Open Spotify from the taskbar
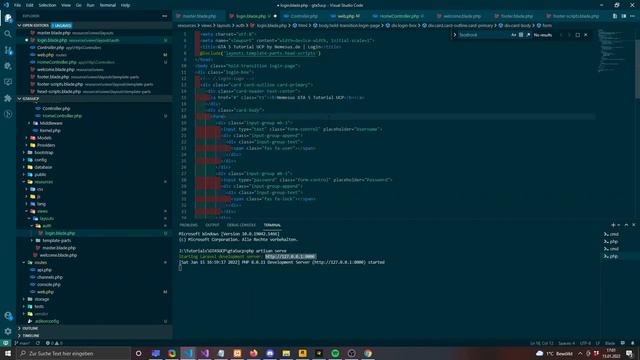This screenshot has width=640, height=360. [x=335, y=353]
